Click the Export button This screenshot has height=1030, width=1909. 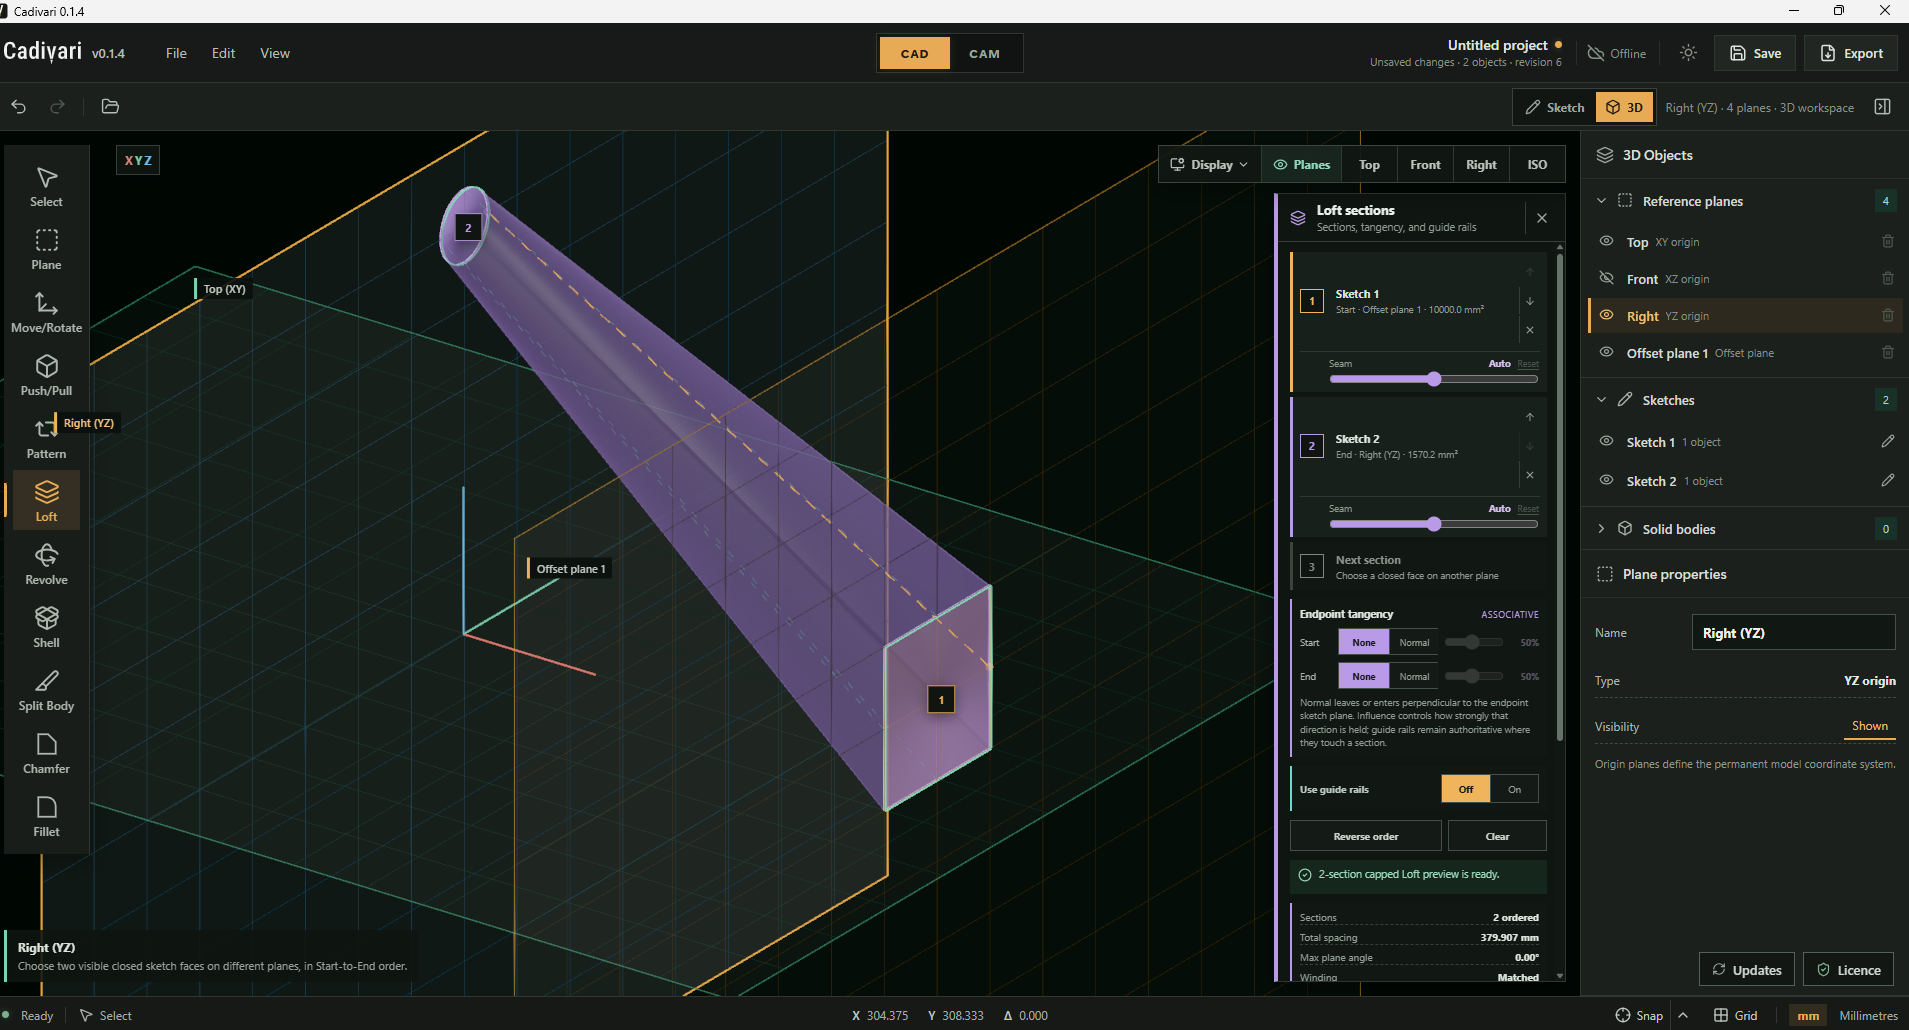pyautogui.click(x=1851, y=53)
